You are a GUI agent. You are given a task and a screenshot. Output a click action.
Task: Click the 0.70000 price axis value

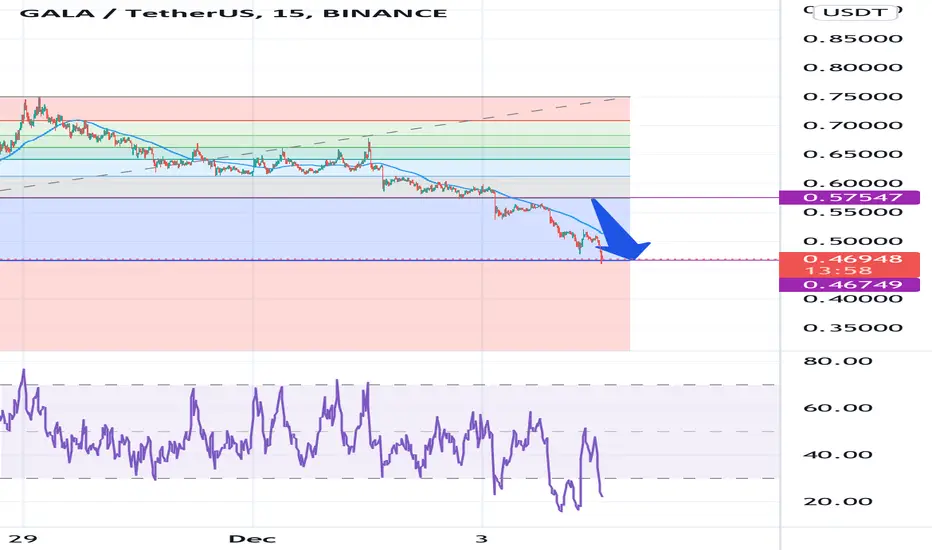[x=853, y=125]
